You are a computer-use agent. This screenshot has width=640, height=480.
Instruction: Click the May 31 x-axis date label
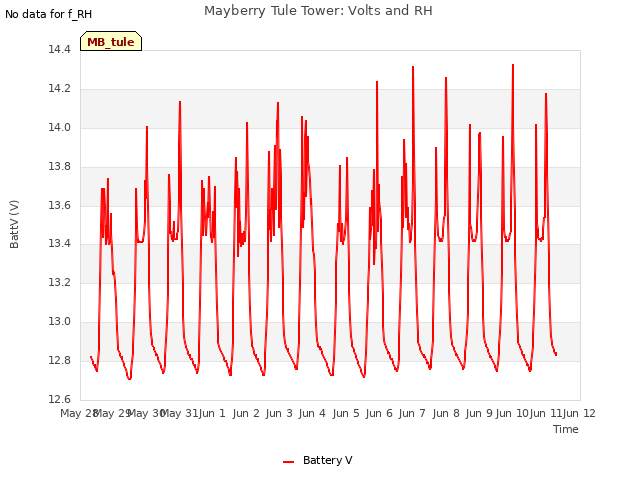179,413
